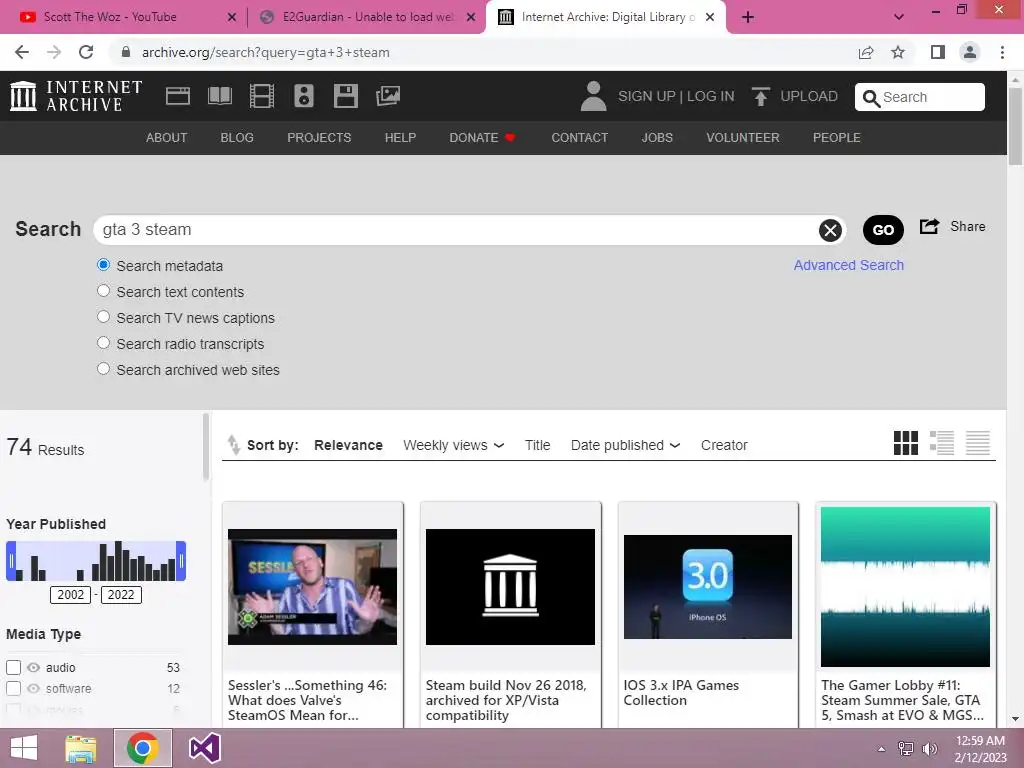The image size is (1024, 768).
Task: Toggle eye icon for audio filter
Action: pyautogui.click(x=33, y=667)
